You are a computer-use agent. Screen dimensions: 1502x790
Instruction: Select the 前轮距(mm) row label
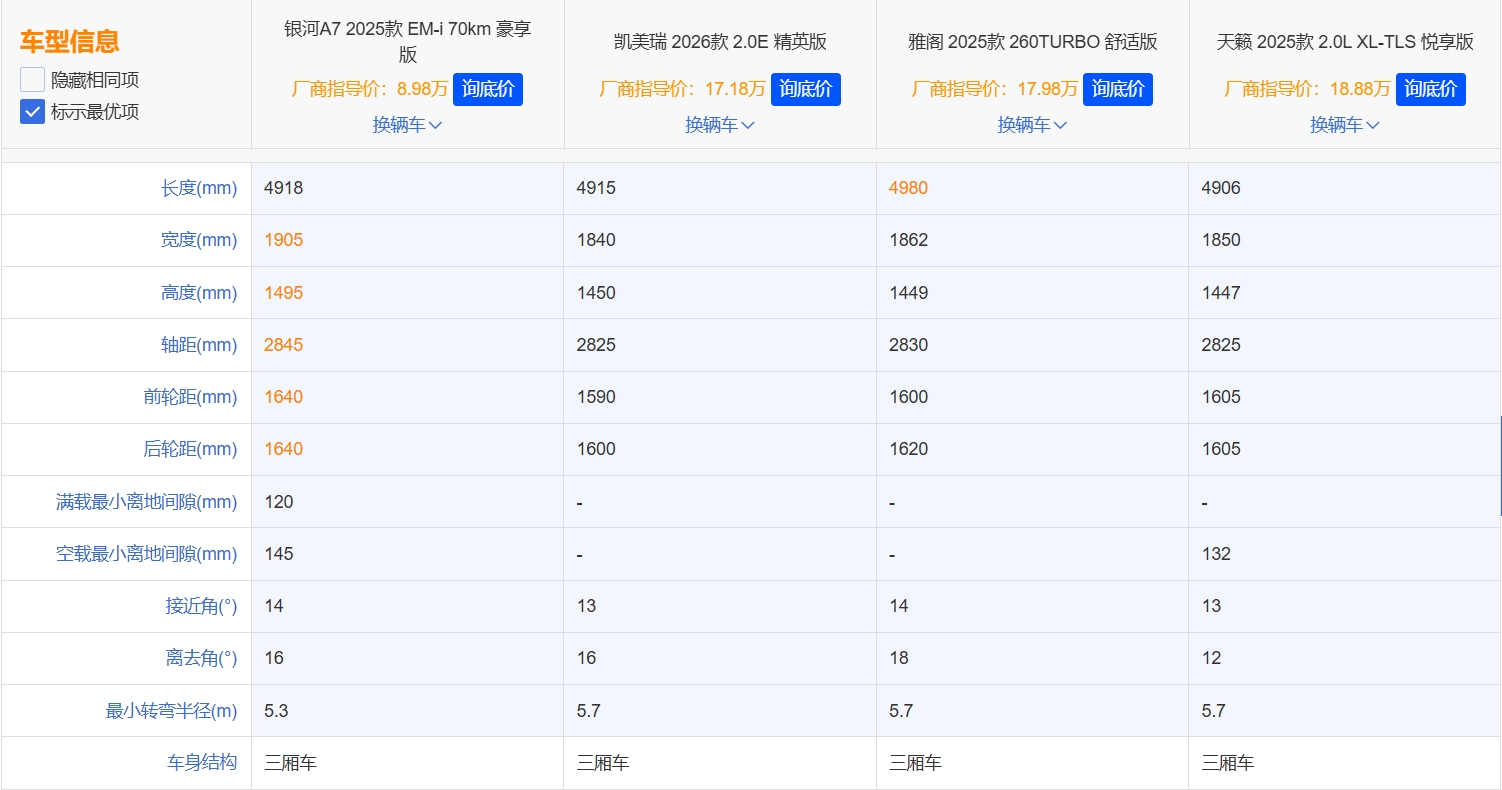click(190, 397)
